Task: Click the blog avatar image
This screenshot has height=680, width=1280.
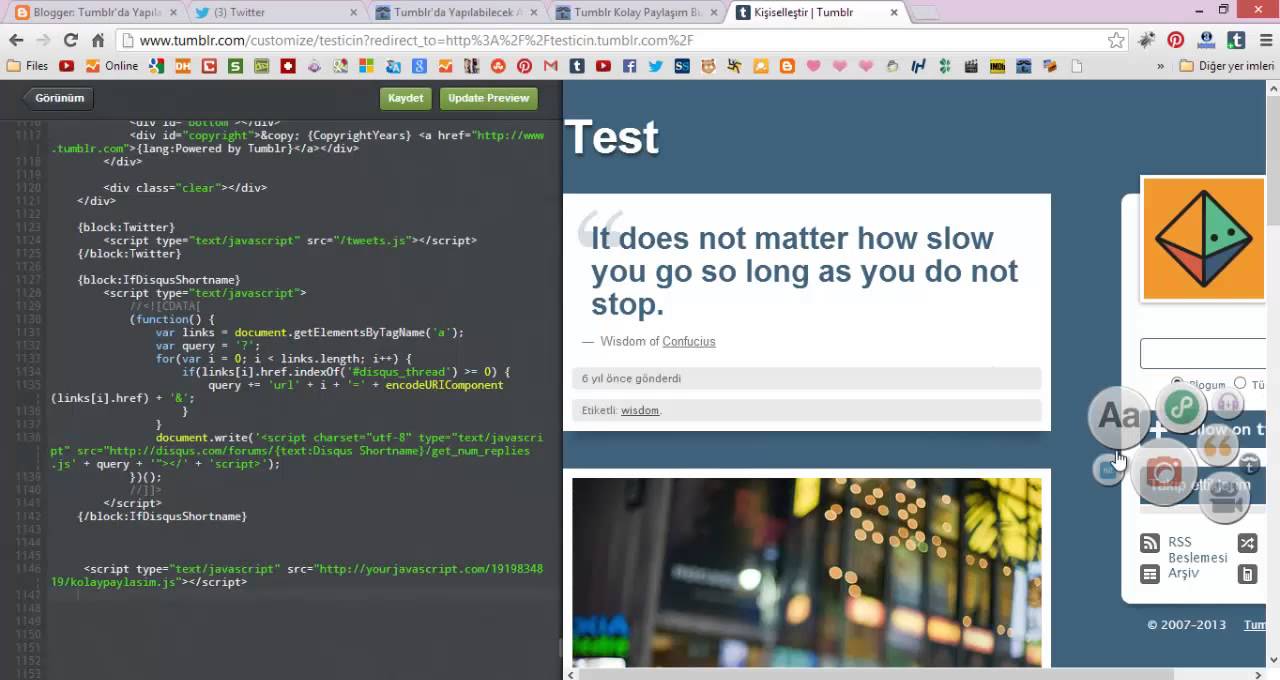Action: point(1203,239)
